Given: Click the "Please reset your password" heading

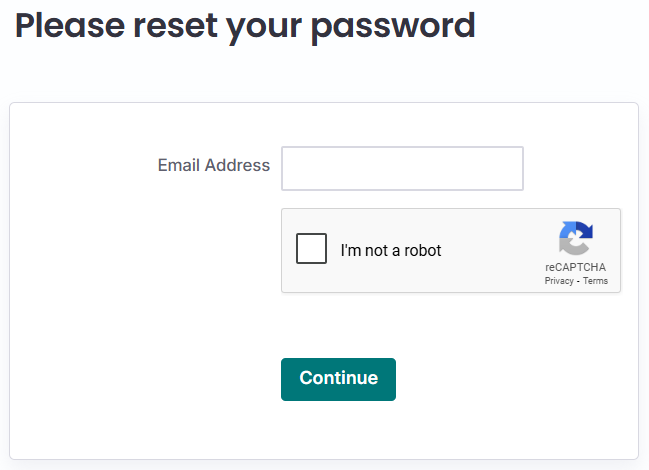Looking at the screenshot, I should (x=245, y=25).
